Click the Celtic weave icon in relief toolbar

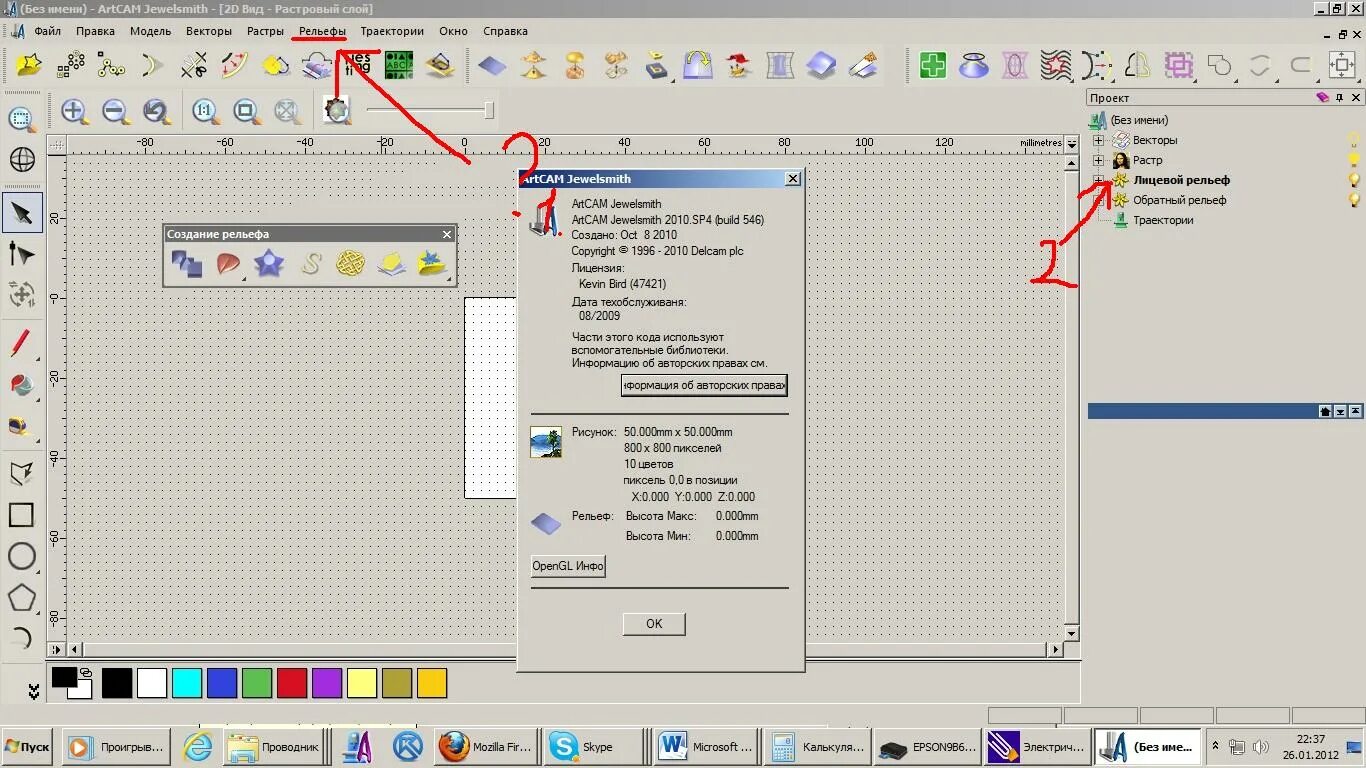(350, 264)
